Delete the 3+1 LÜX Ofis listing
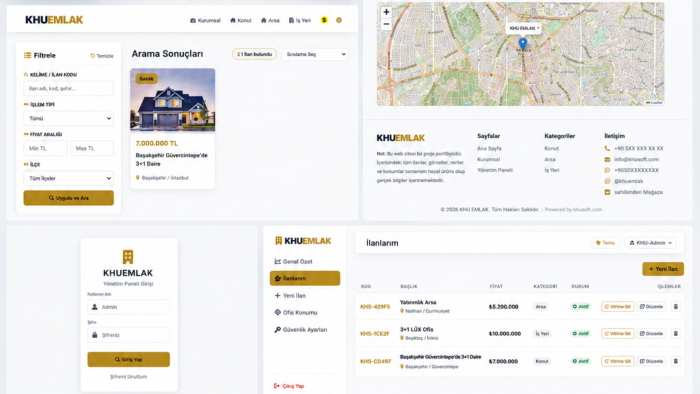Screen dimensions: 700x394 coord(675,333)
